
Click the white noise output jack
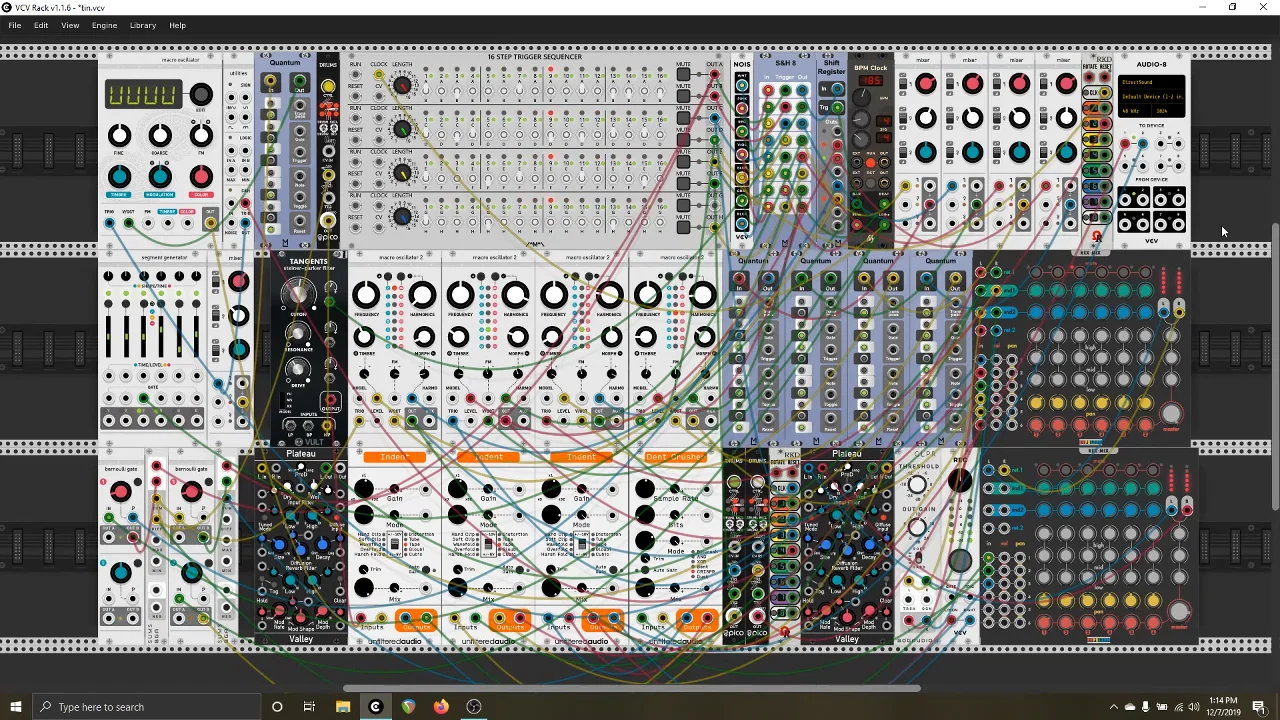(x=742, y=86)
